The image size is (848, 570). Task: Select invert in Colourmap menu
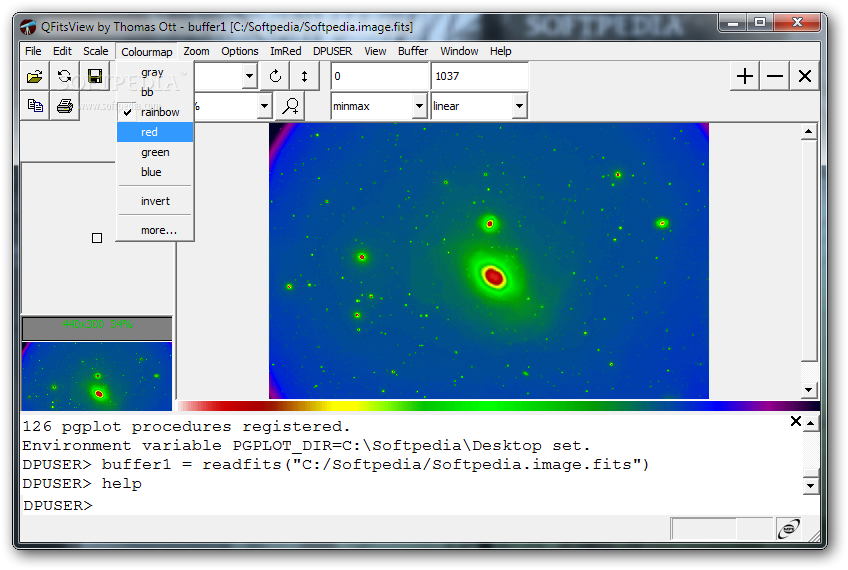155,201
